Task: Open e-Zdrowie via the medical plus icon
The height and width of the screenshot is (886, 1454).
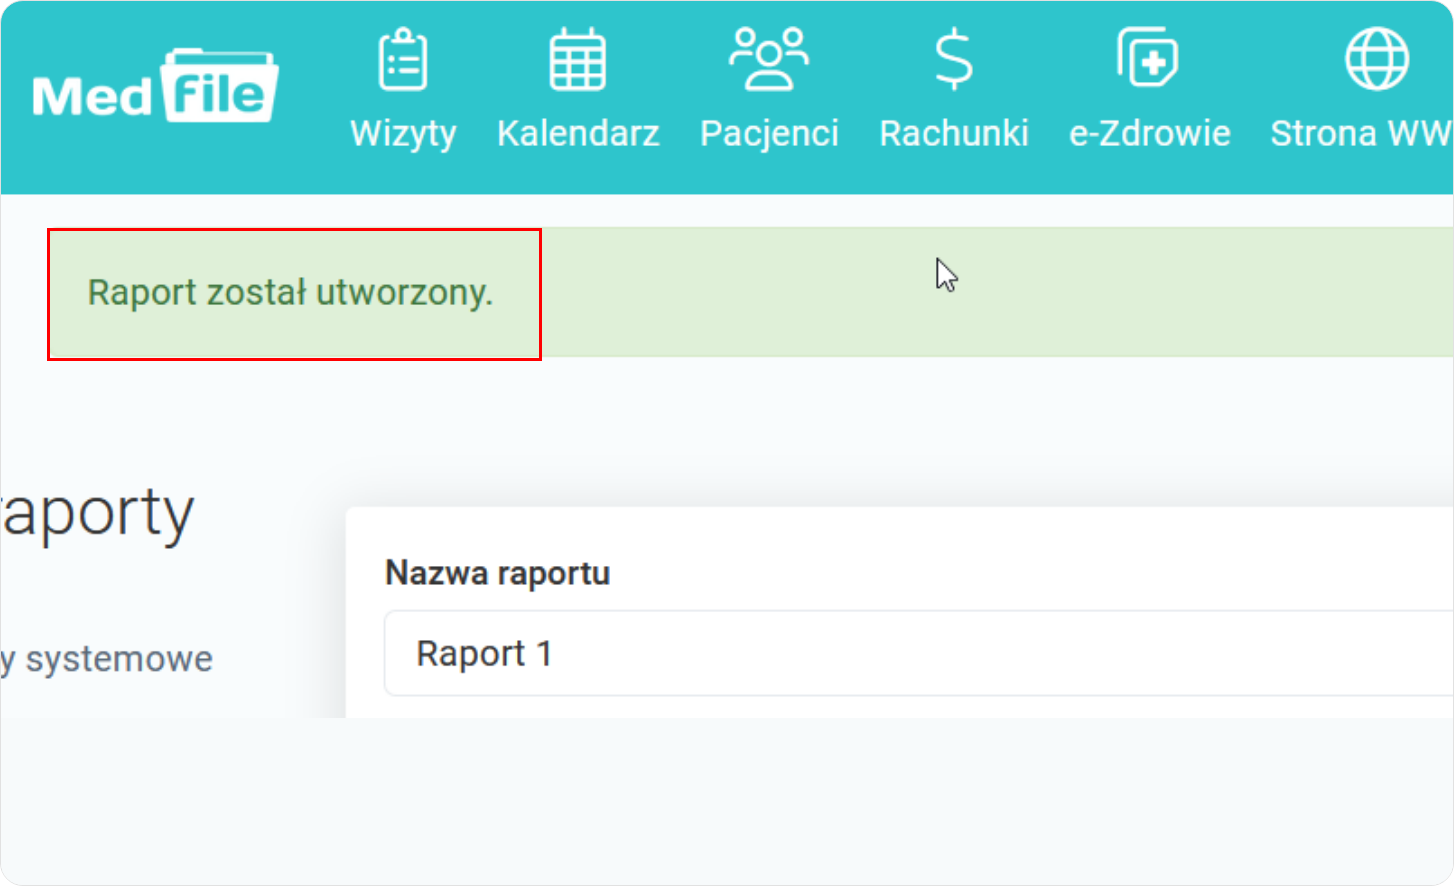Action: [1148, 58]
